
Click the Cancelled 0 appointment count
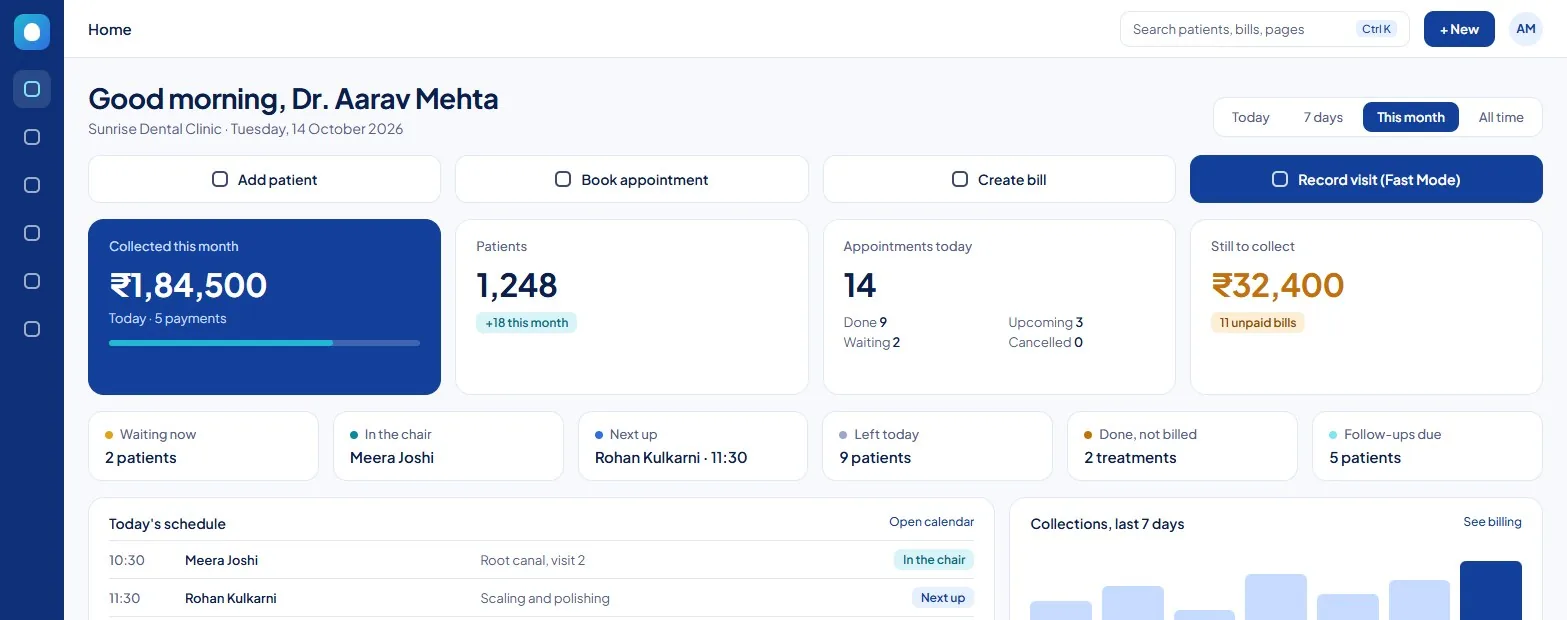pyautogui.click(x=1045, y=342)
